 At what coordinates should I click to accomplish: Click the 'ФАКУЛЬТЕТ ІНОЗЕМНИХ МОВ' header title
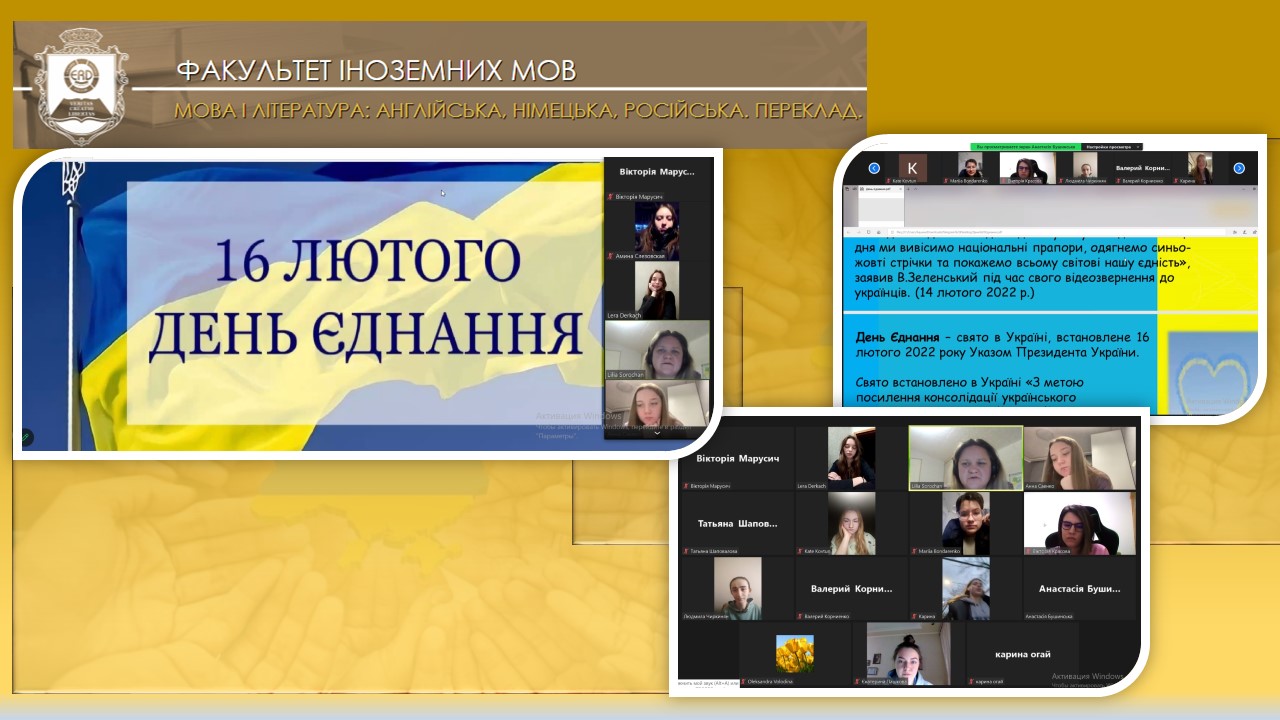376,71
